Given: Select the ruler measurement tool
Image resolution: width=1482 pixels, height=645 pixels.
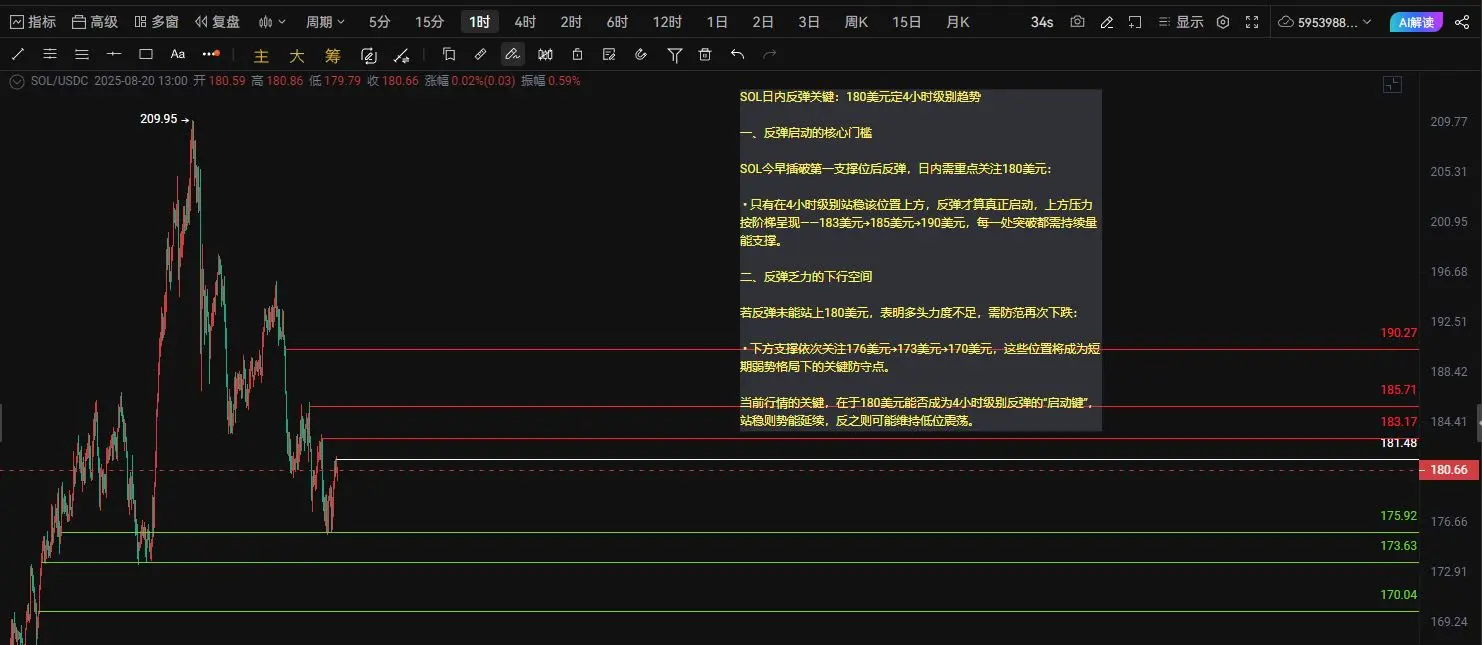Looking at the screenshot, I should tap(481, 54).
